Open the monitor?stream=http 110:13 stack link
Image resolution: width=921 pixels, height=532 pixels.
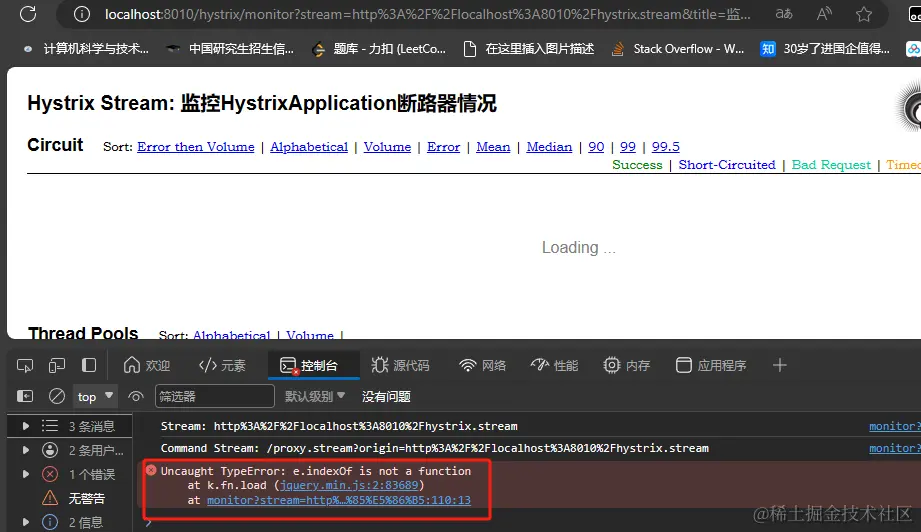point(339,500)
